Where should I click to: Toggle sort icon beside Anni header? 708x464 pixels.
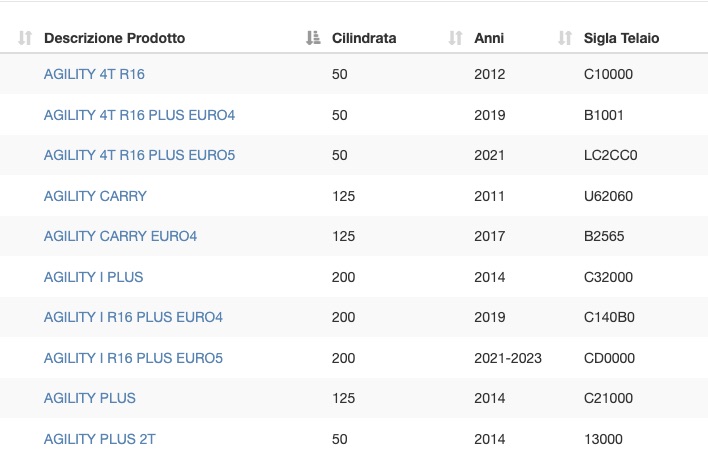[x=455, y=38]
